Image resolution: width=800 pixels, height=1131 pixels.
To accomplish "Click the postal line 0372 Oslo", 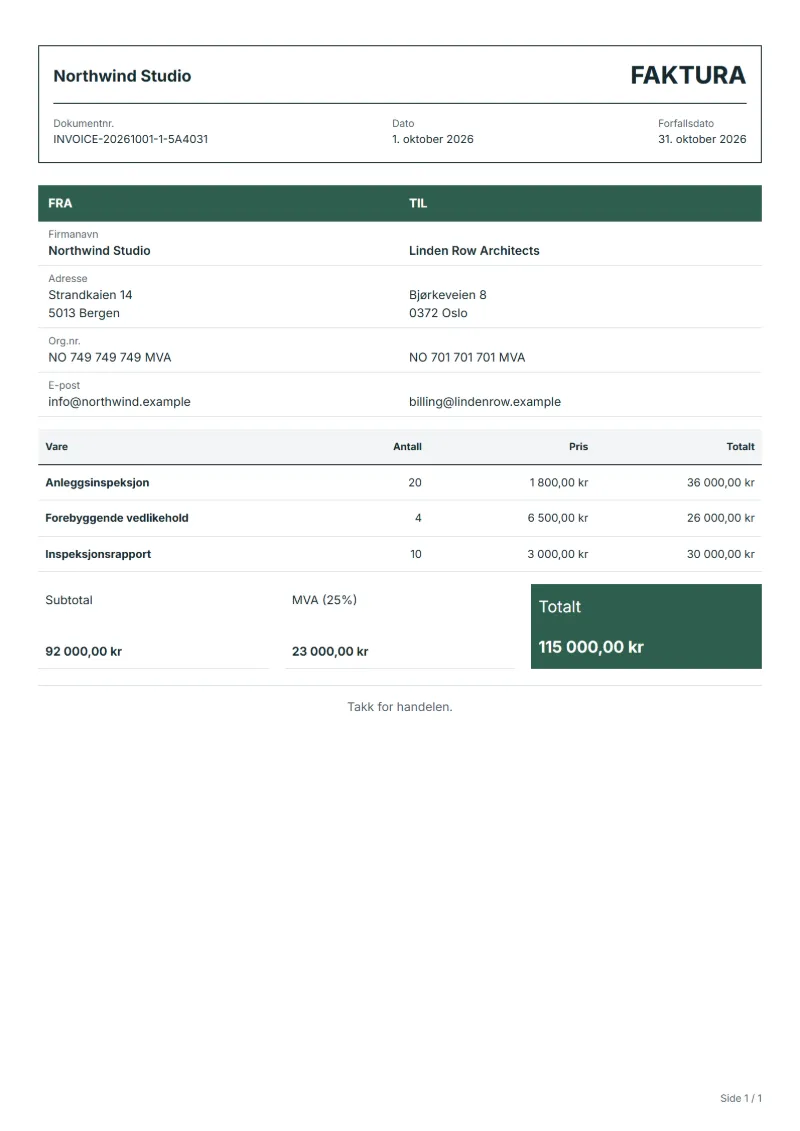I will tap(438, 313).
